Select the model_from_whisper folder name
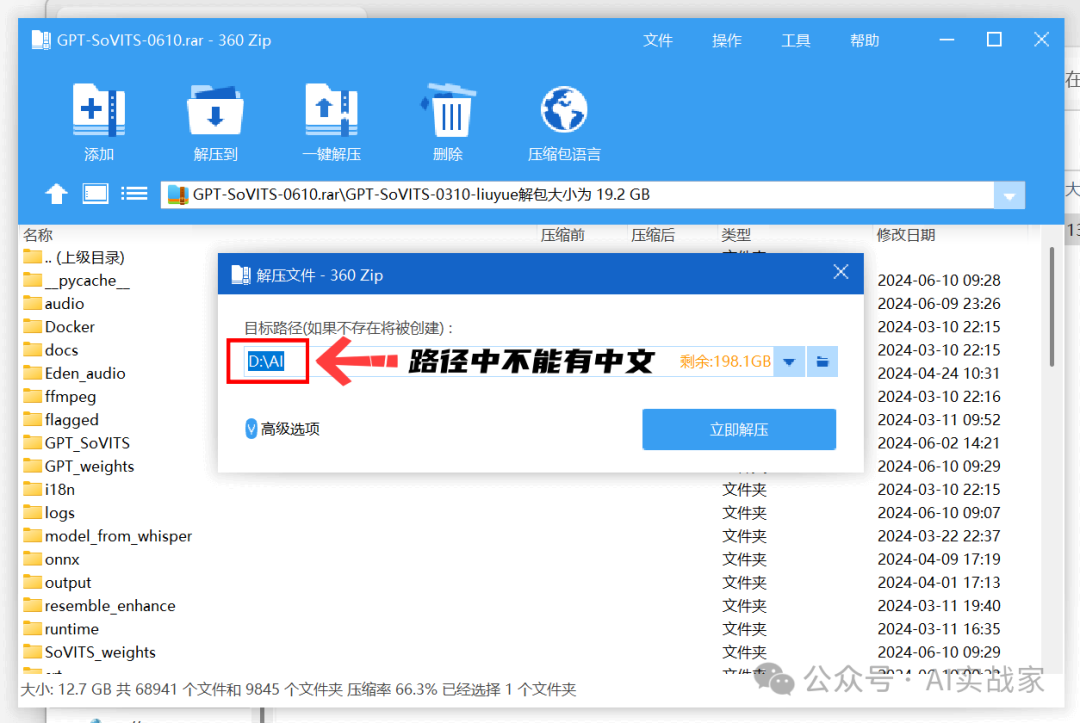1080x723 pixels. click(x=118, y=536)
